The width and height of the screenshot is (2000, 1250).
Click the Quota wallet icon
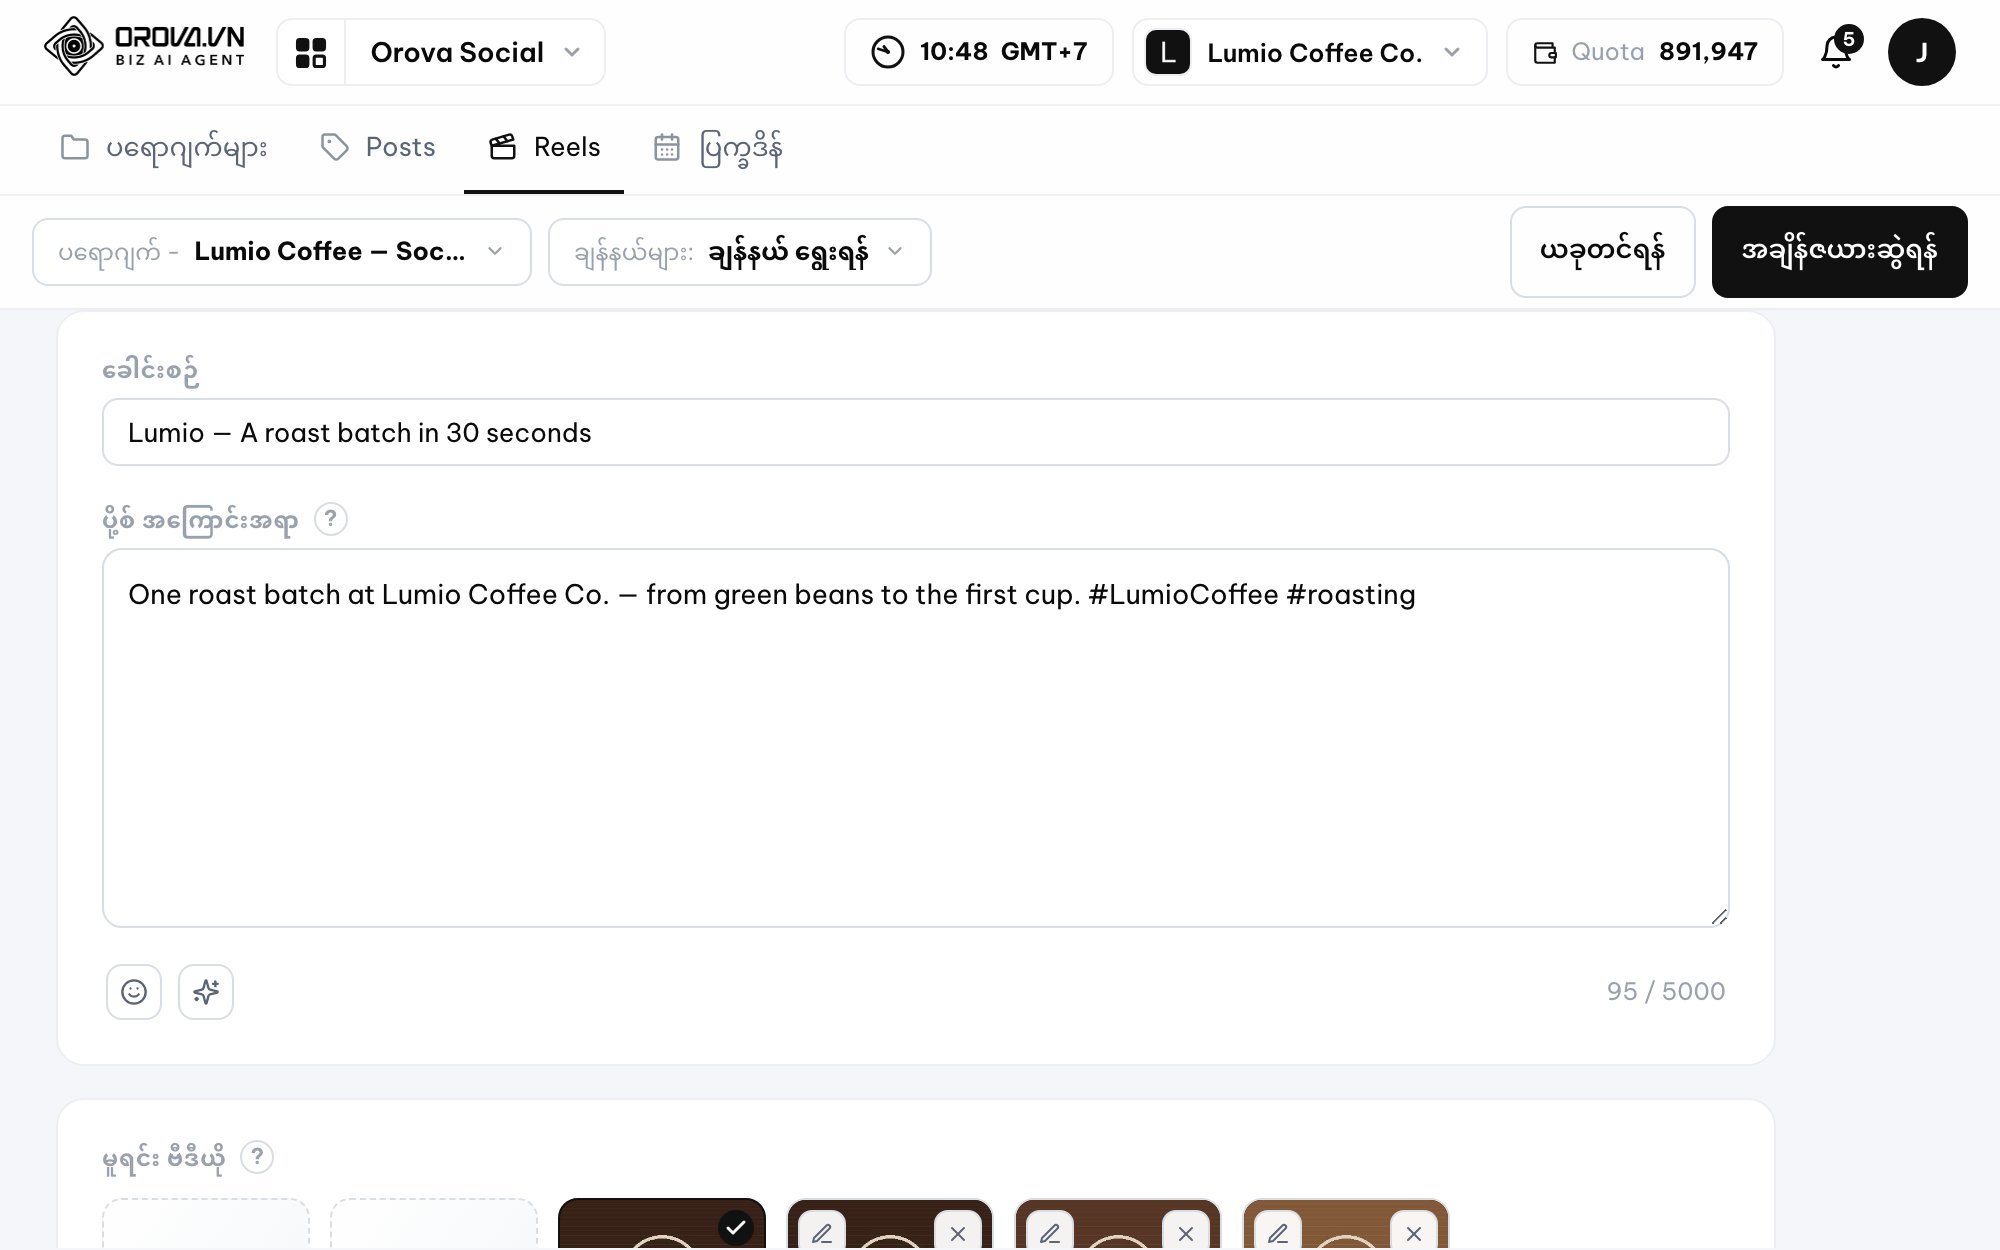(x=1545, y=52)
